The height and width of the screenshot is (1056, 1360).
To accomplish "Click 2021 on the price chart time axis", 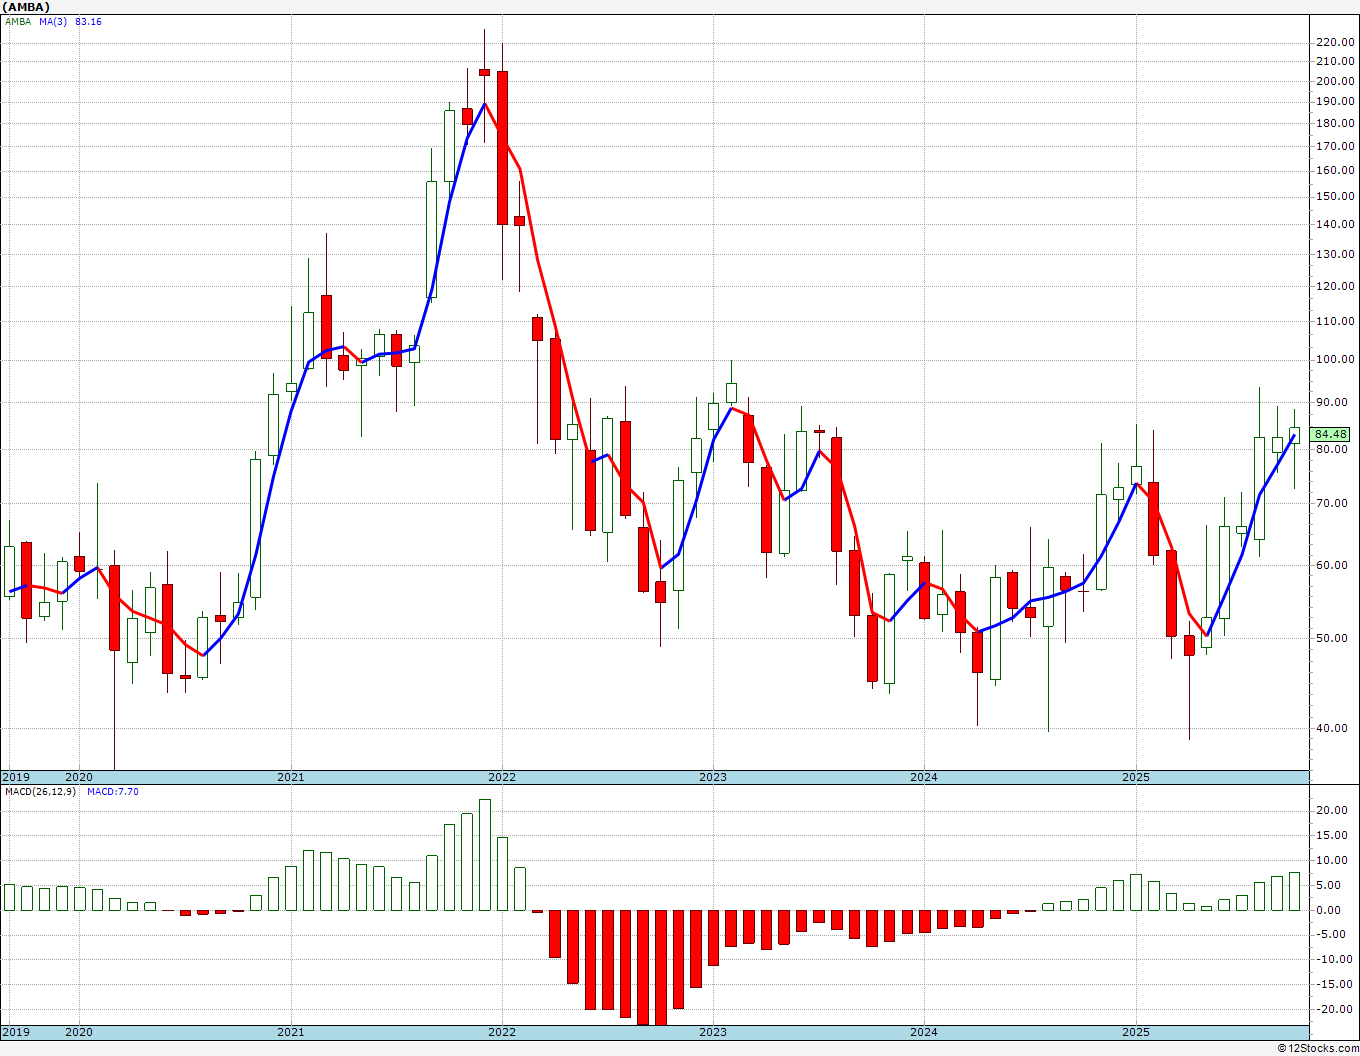I will (x=290, y=777).
